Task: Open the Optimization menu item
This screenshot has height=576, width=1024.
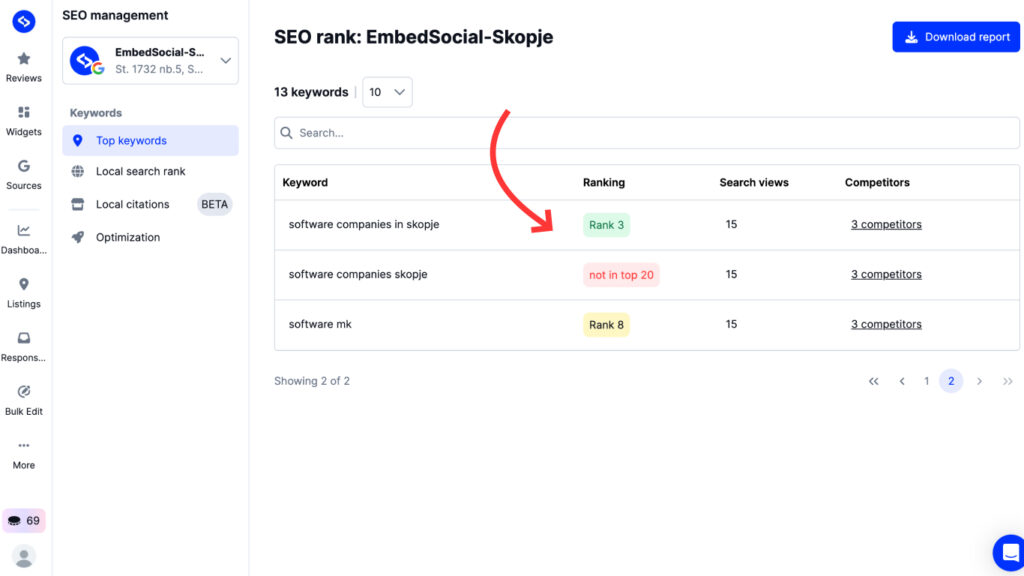Action: 127,237
